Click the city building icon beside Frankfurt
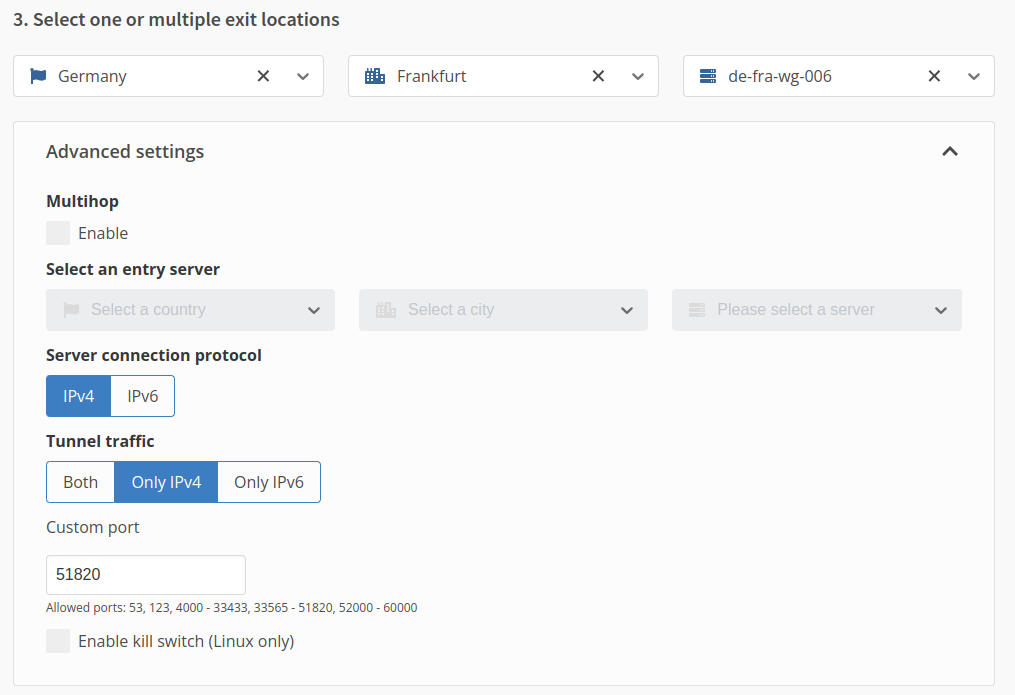The image size is (1015, 695). 375,76
